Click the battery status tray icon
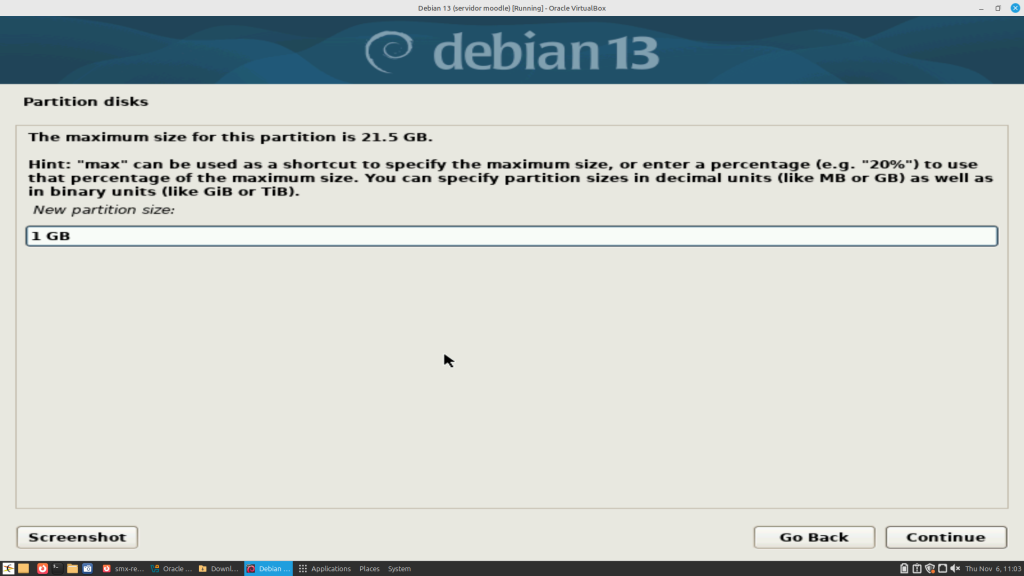 904,568
